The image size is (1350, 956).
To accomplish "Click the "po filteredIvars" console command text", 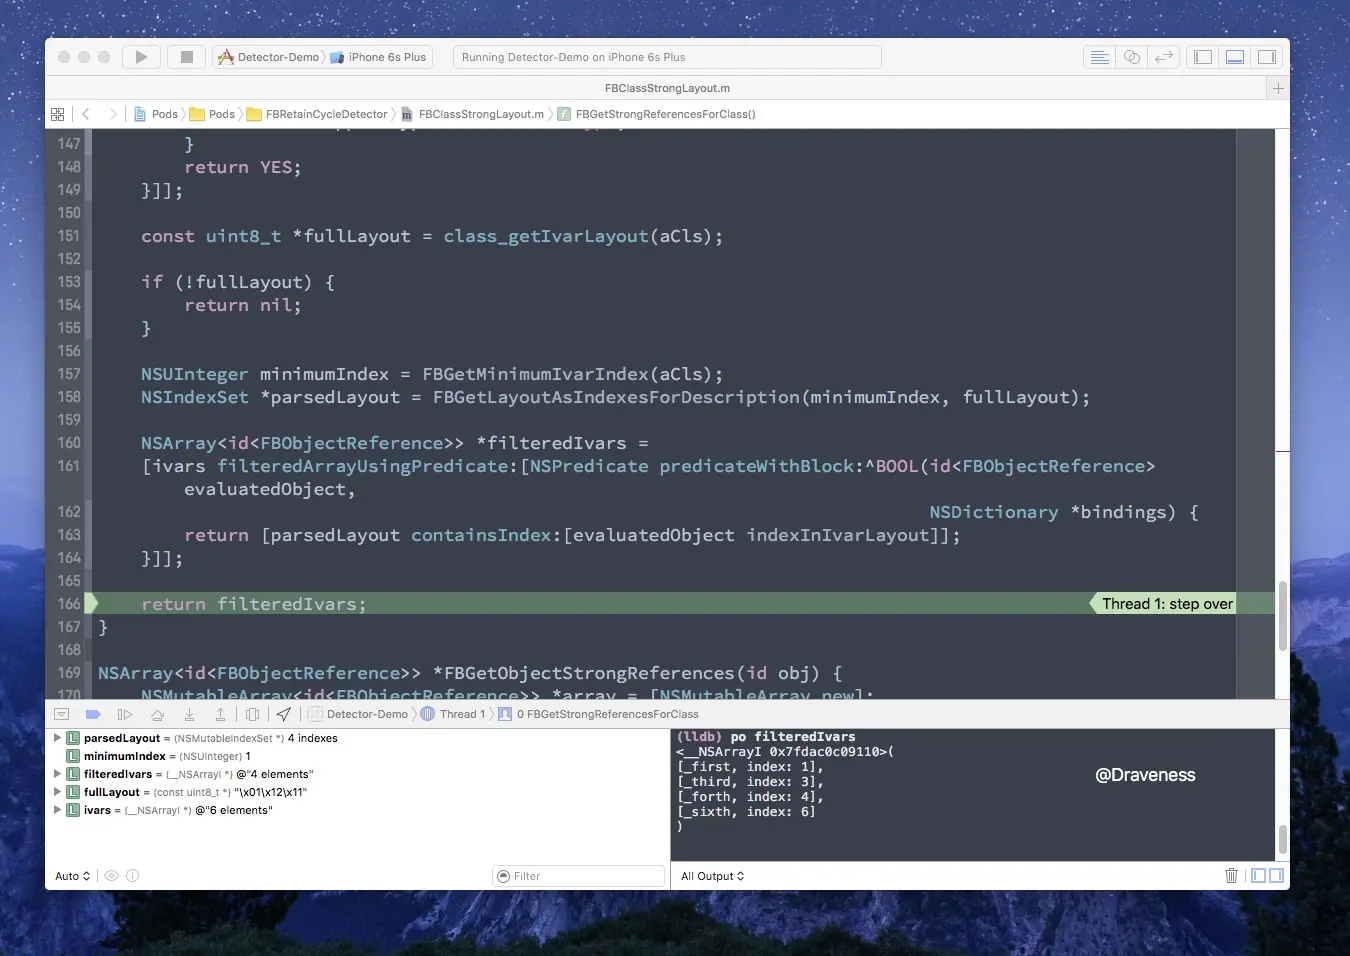I will (x=793, y=737).
